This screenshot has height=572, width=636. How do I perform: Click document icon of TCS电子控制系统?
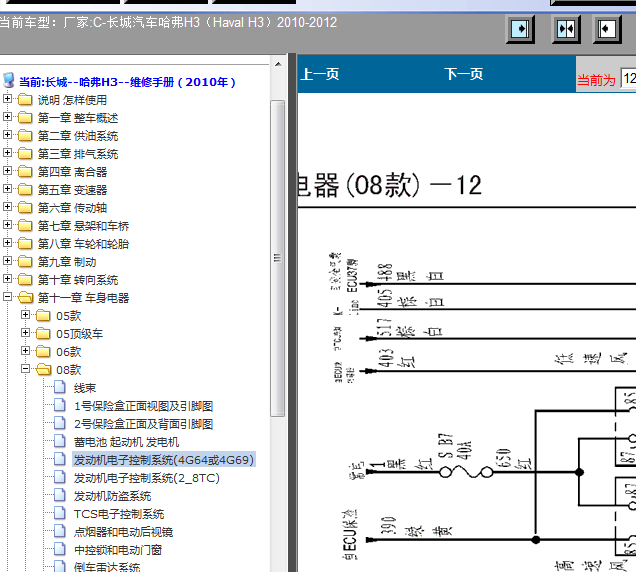tap(60, 513)
